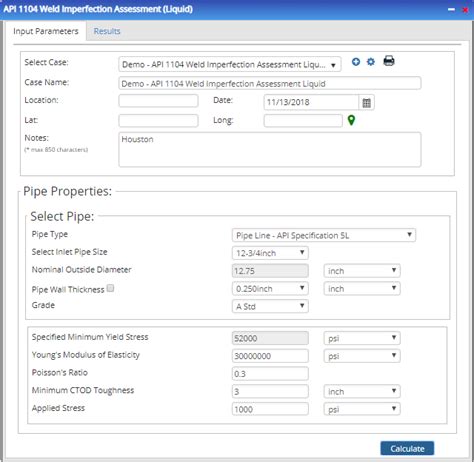Click the max 850 characters note
This screenshot has width=474, height=462.
tap(56, 150)
